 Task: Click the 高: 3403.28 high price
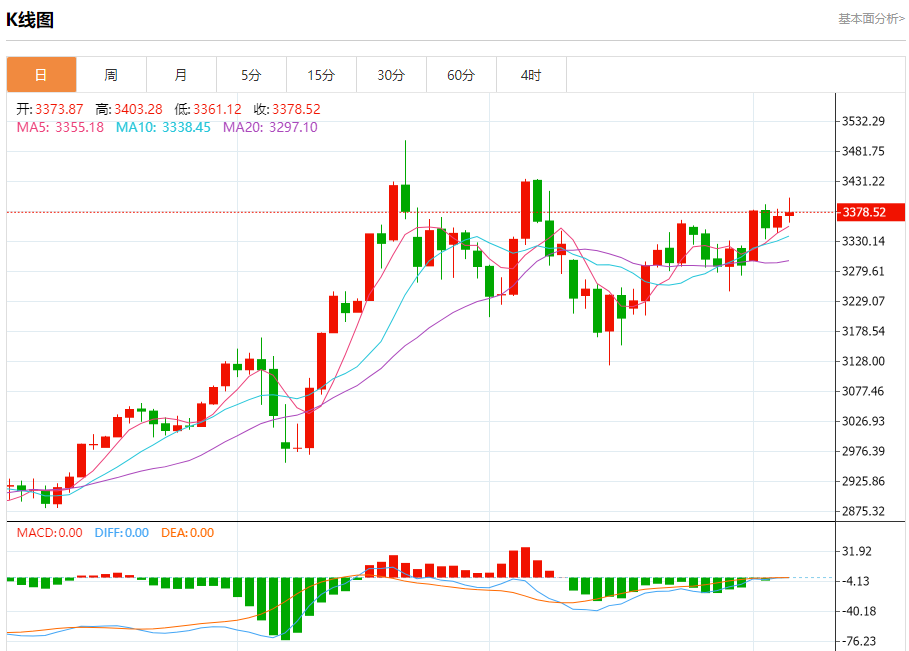(x=129, y=109)
